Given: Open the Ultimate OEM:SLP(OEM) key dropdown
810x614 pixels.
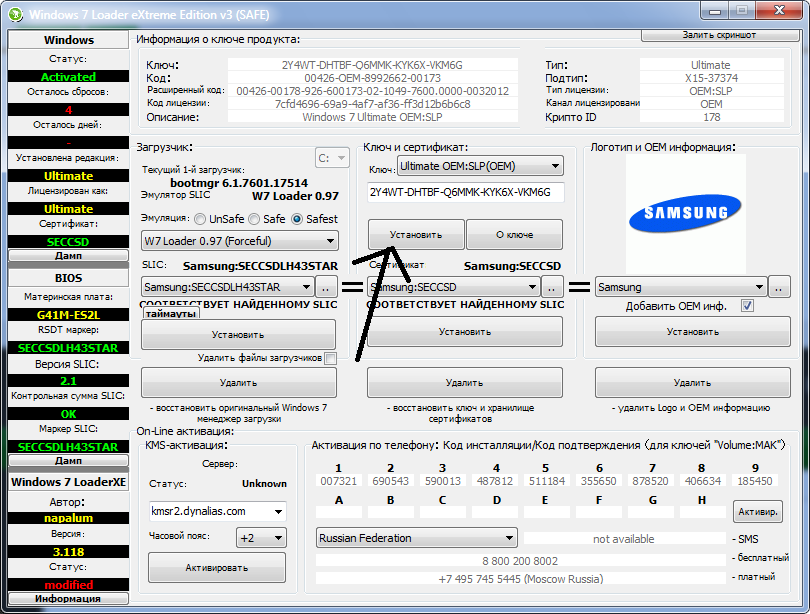Looking at the screenshot, I should click(x=480, y=166).
